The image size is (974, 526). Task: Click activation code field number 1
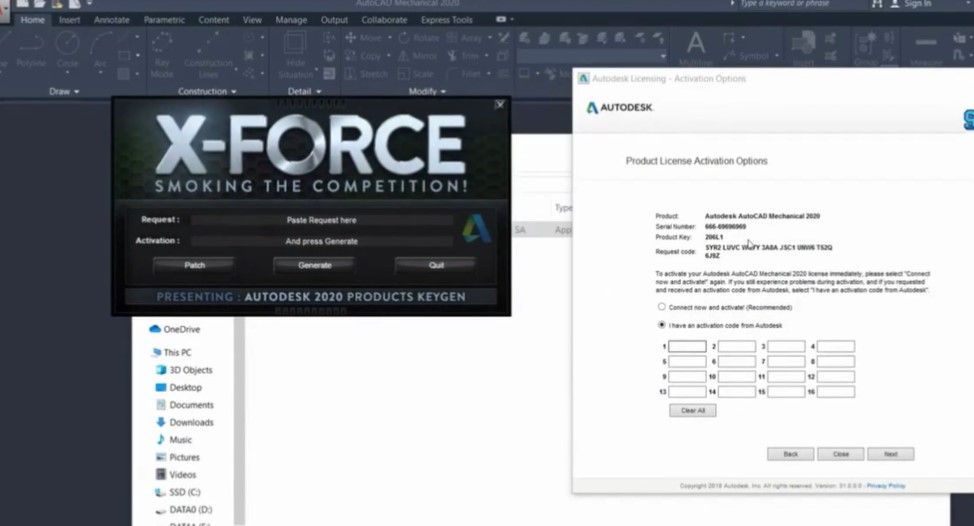[687, 346]
